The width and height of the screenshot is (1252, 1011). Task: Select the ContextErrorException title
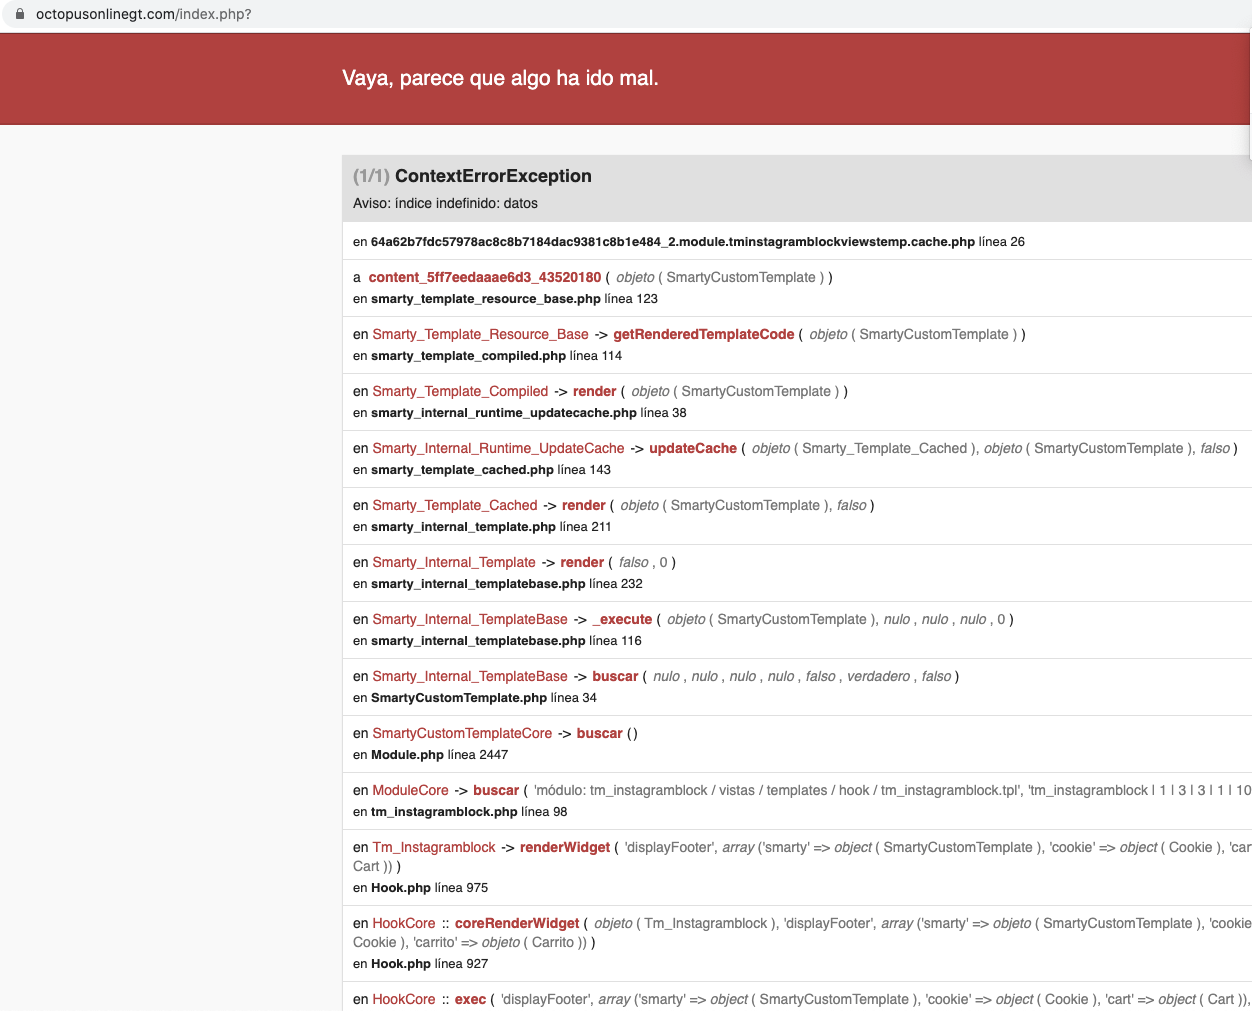[x=493, y=176]
